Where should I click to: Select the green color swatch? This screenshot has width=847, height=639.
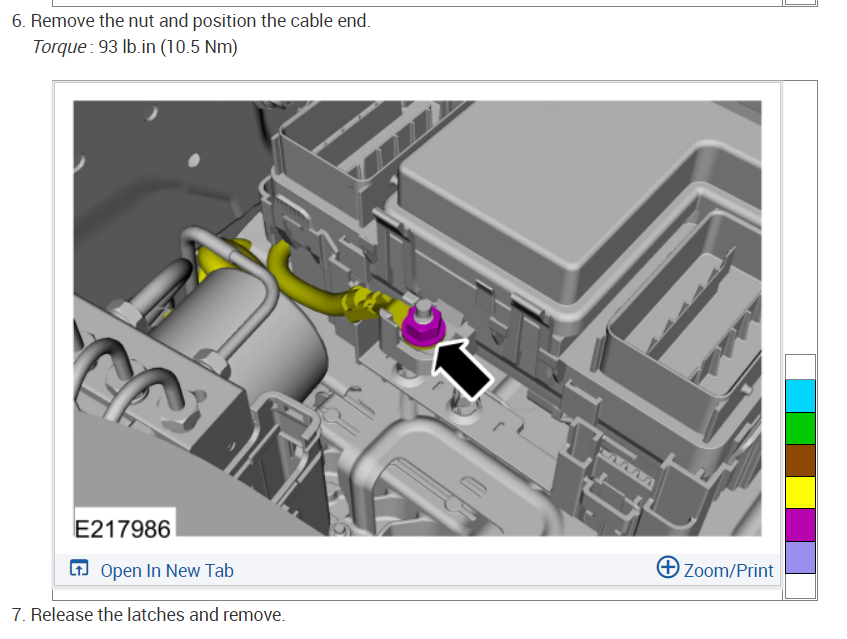[x=800, y=428]
